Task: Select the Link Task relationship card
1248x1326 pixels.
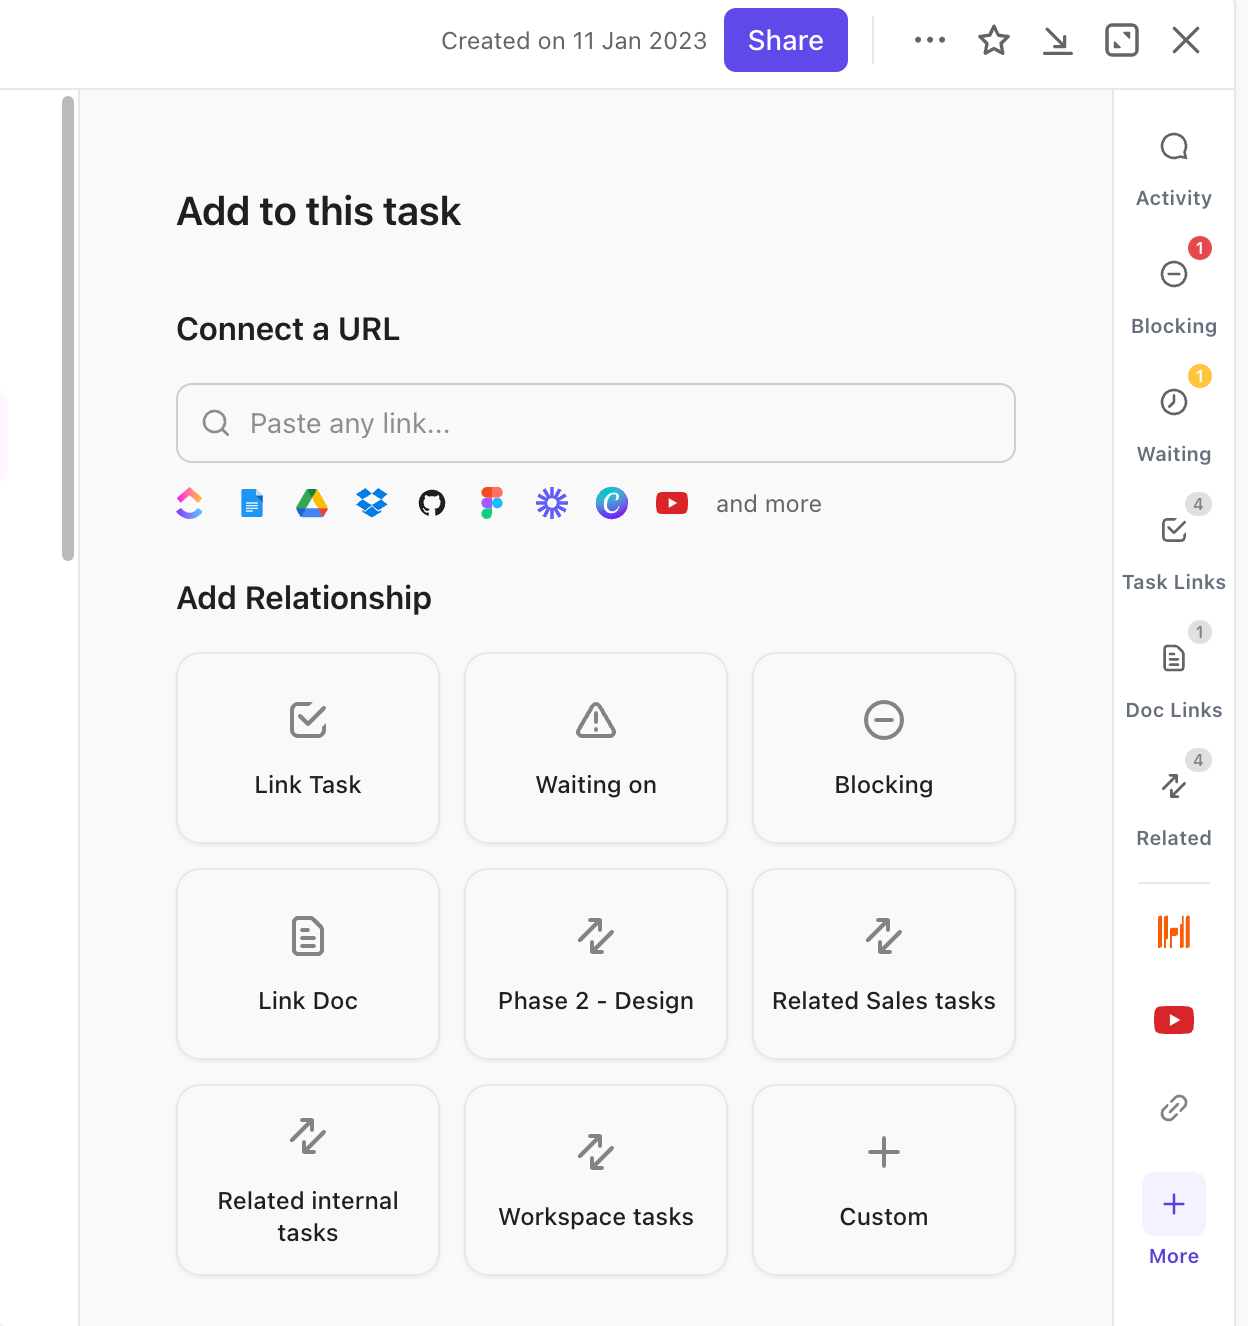Action: click(308, 748)
